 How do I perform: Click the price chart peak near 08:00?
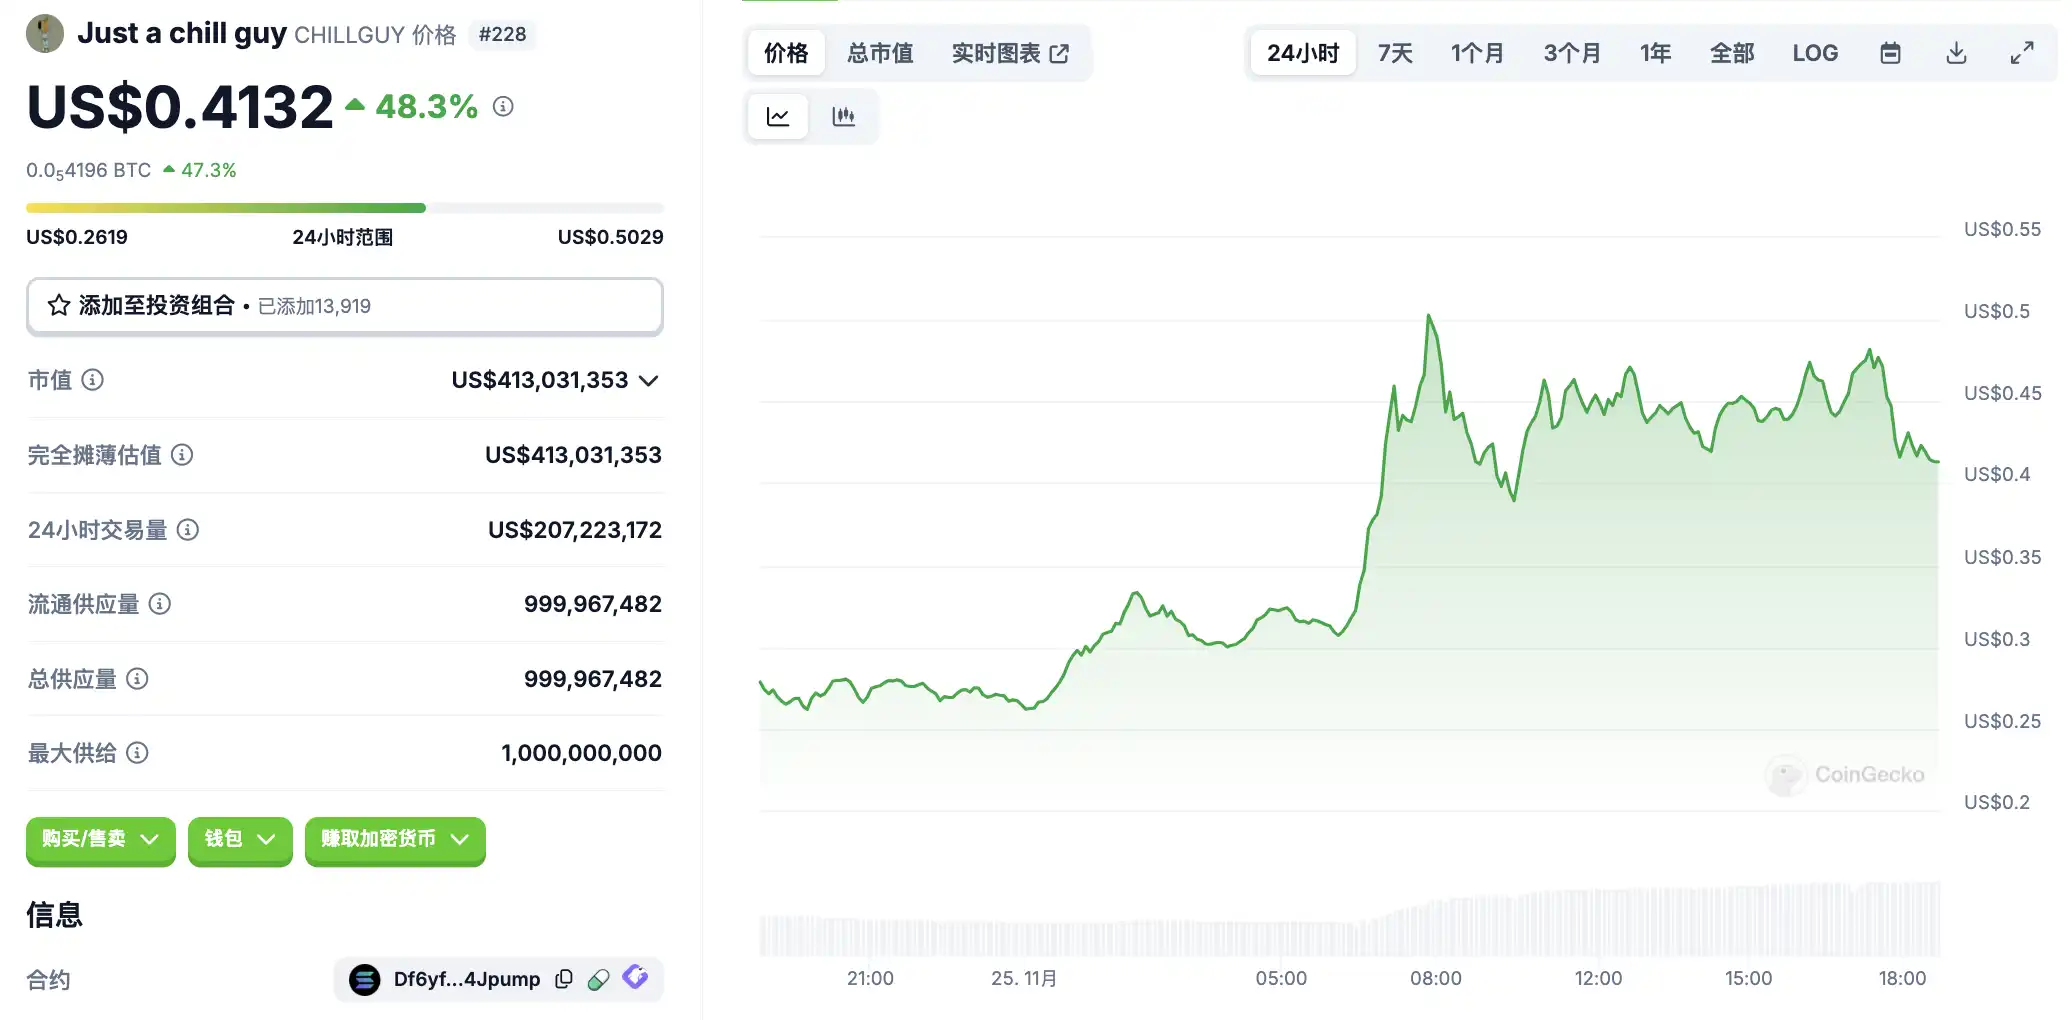[x=1429, y=316]
